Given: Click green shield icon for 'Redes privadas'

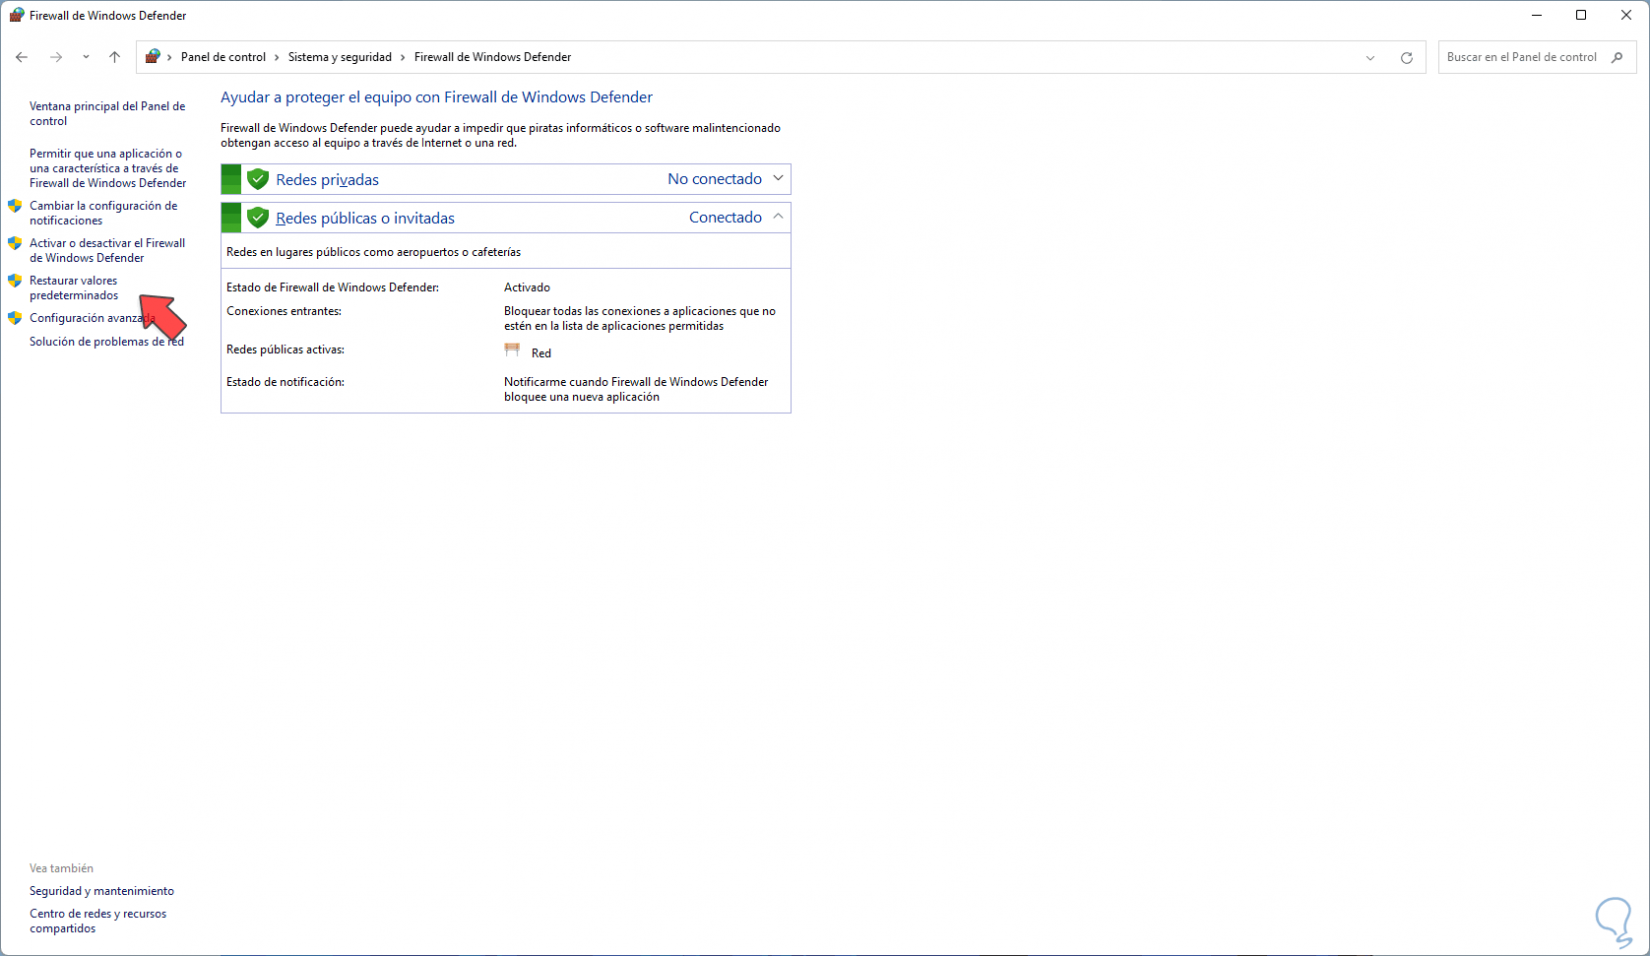Looking at the screenshot, I should (x=258, y=179).
